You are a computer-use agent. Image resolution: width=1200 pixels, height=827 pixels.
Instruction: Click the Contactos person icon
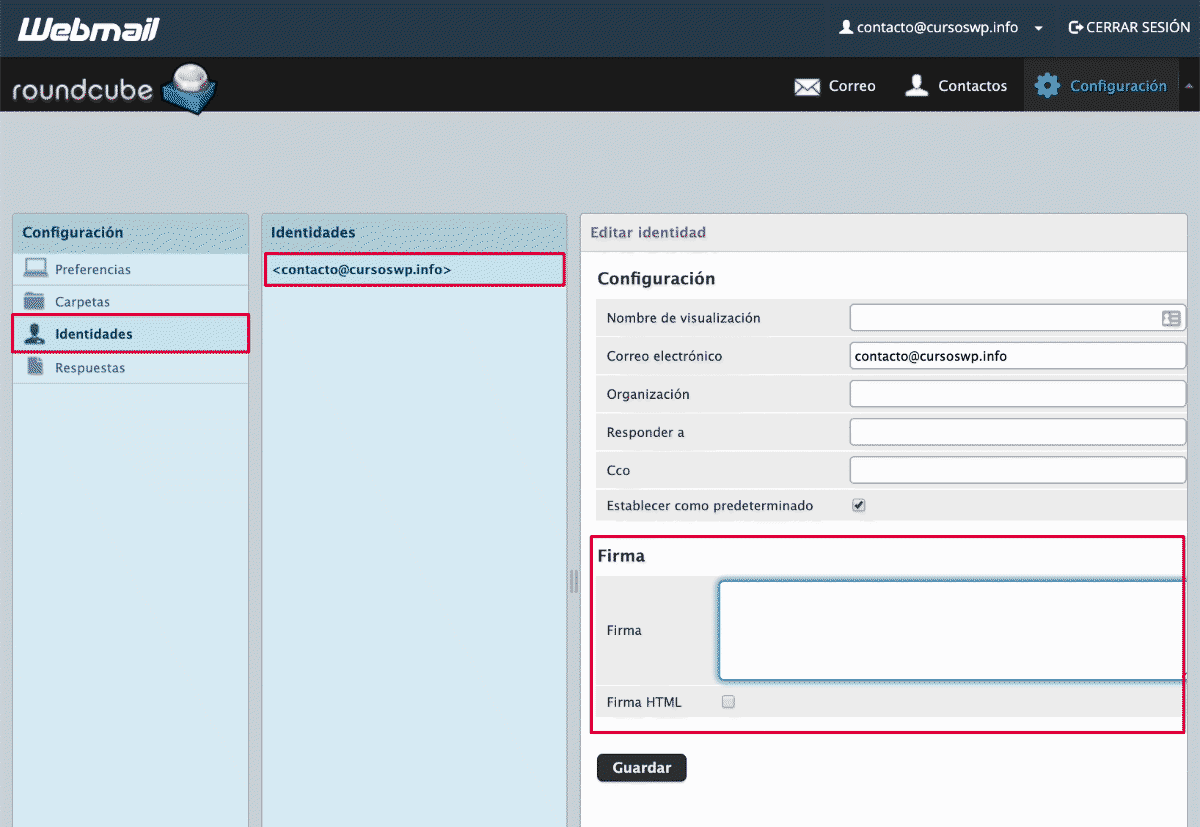[917, 85]
